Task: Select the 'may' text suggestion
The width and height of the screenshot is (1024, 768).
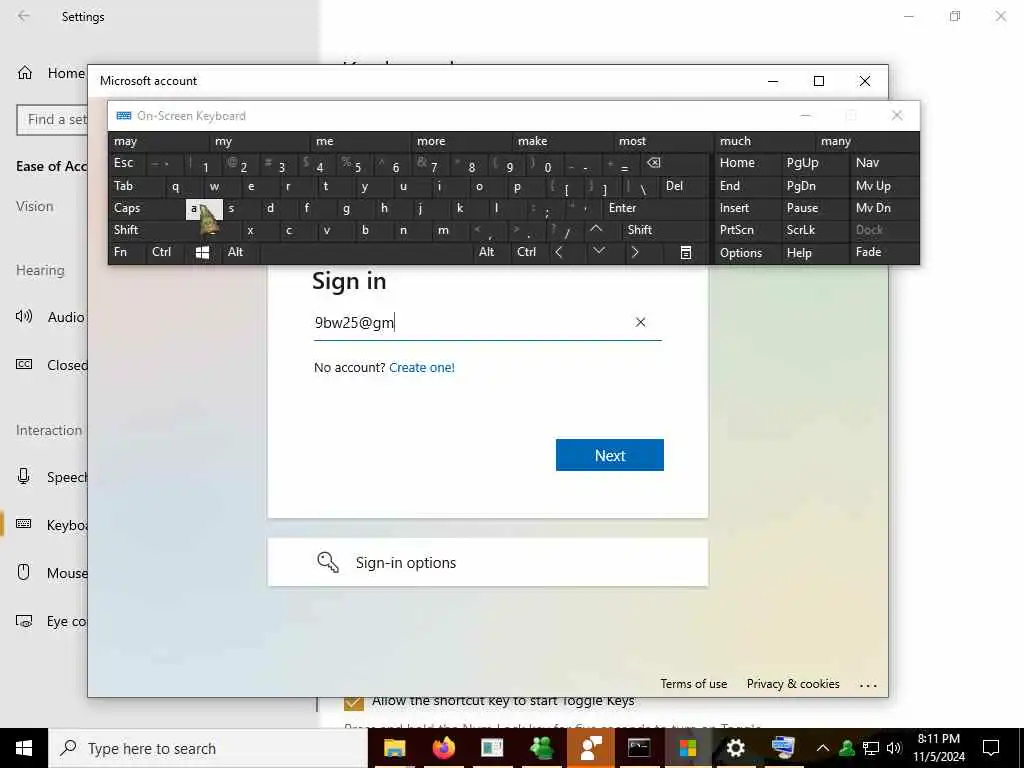Action: coord(159,141)
